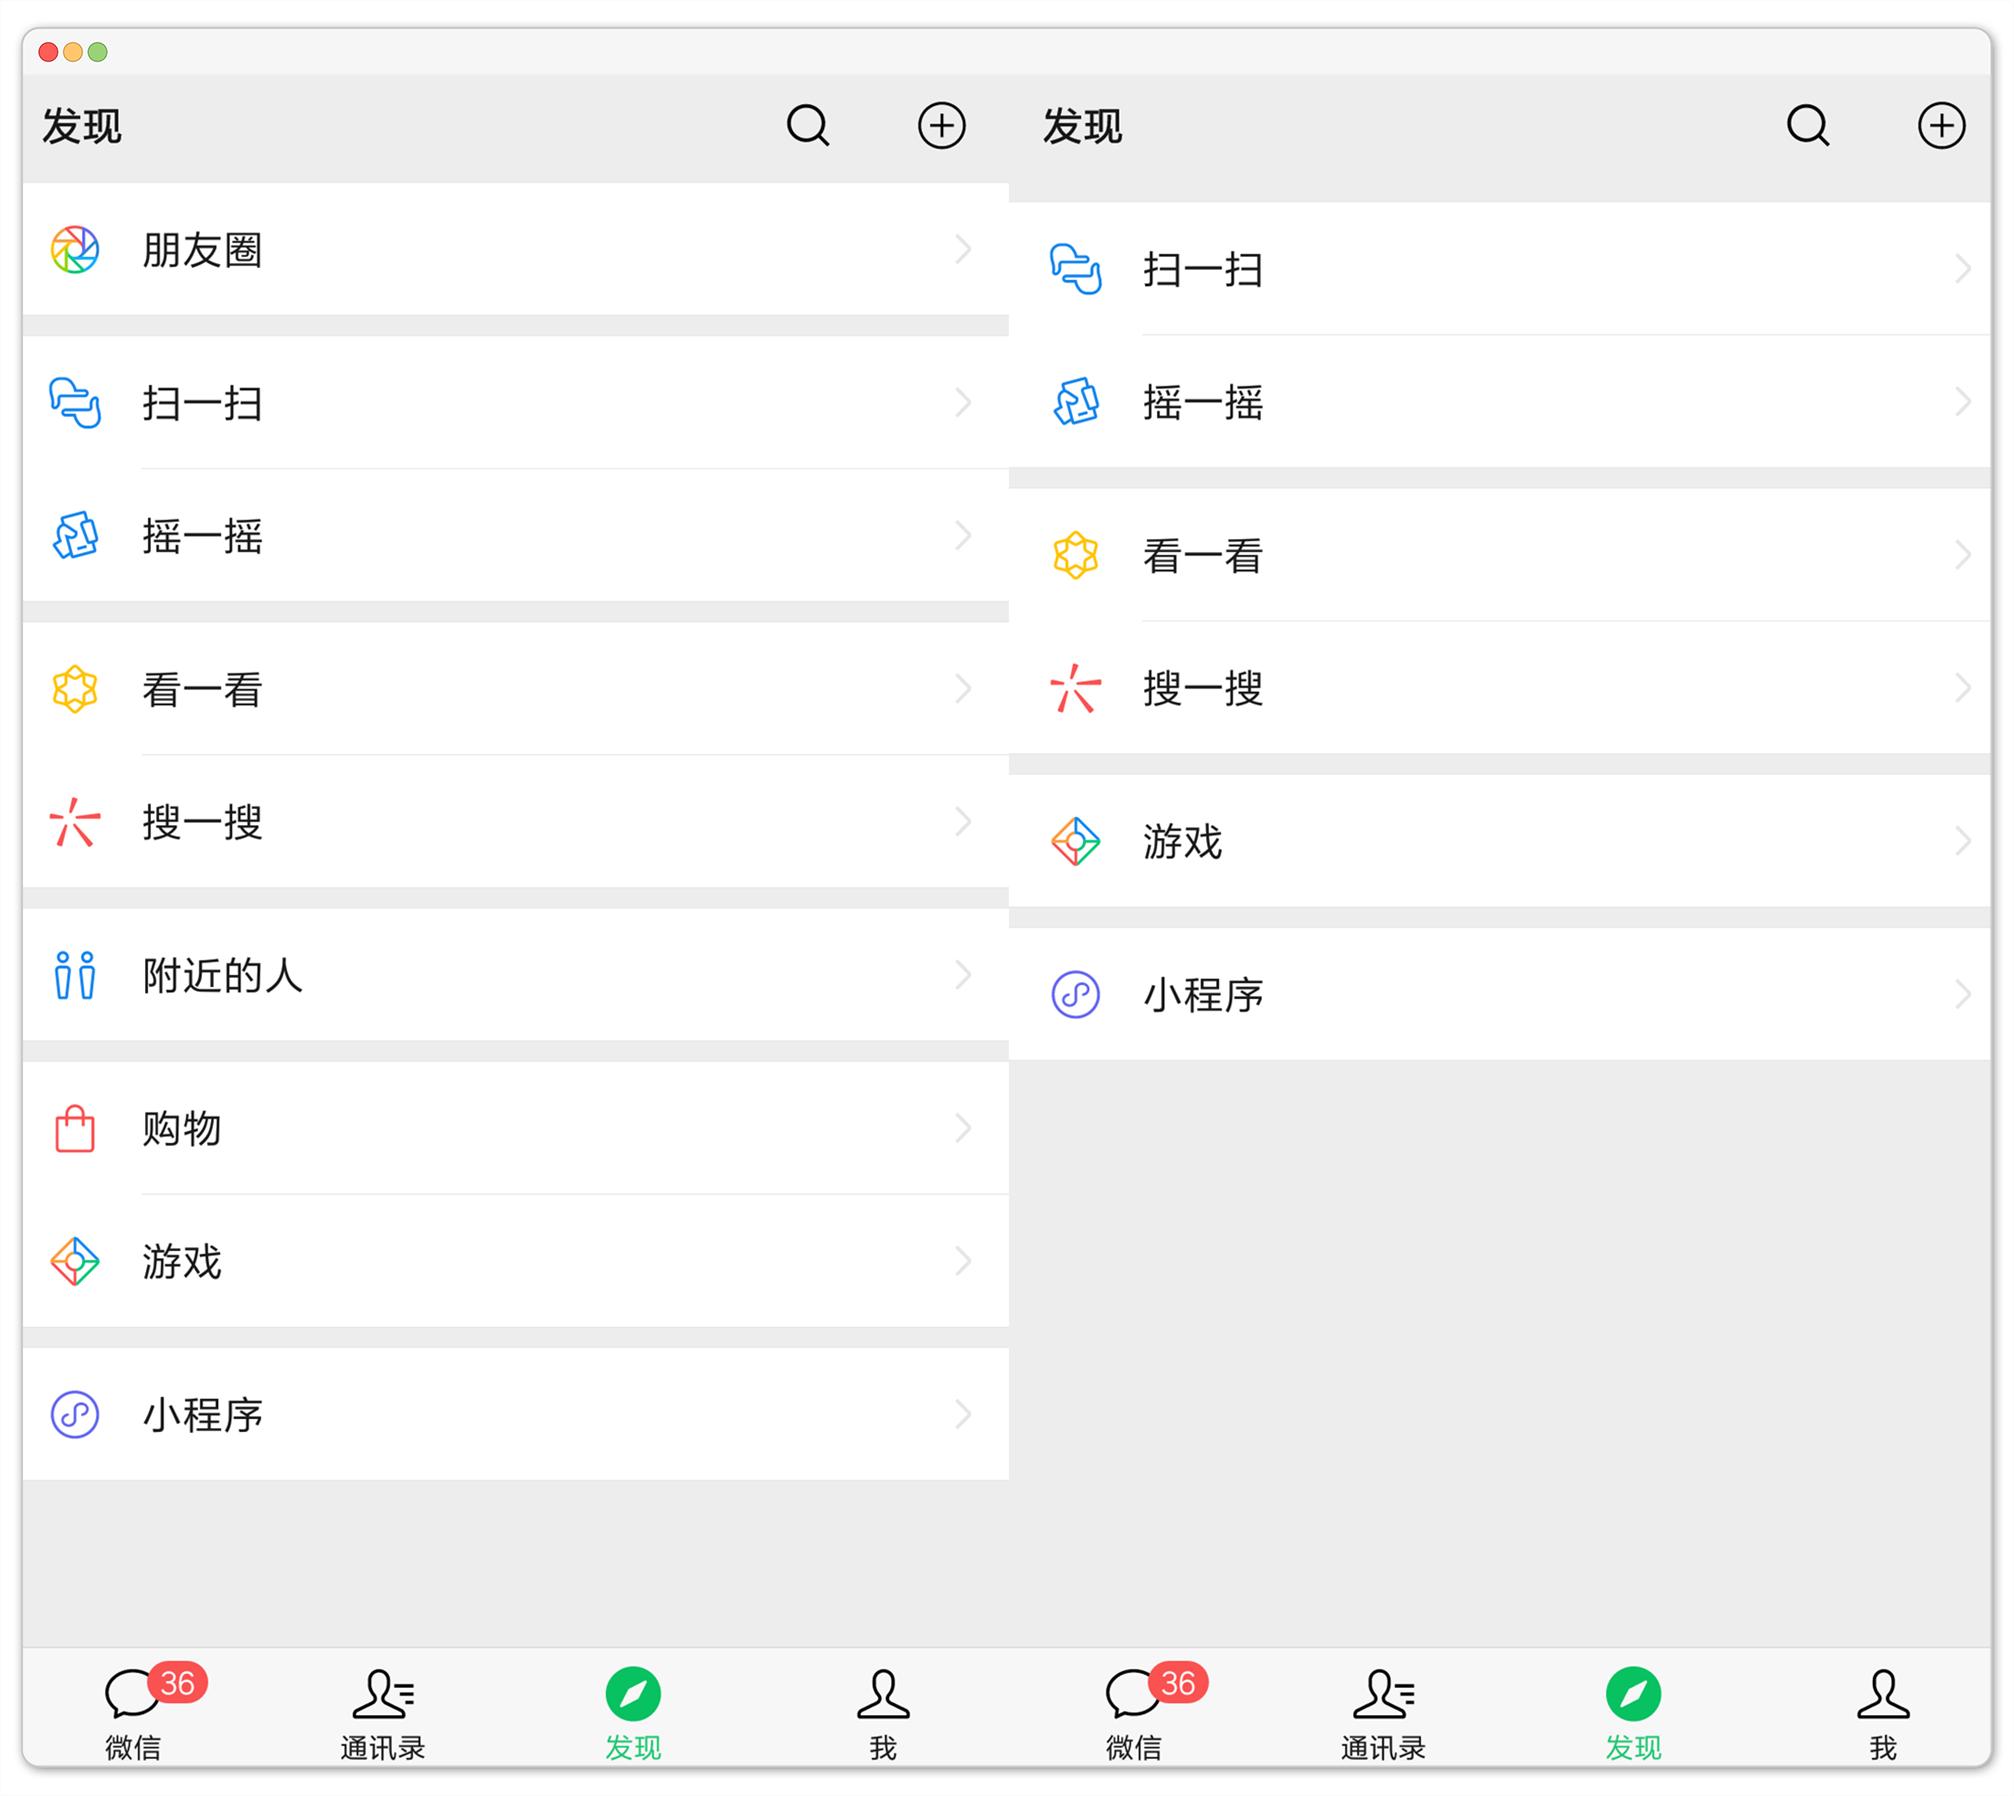Open Games (游戏)

pos(180,1262)
